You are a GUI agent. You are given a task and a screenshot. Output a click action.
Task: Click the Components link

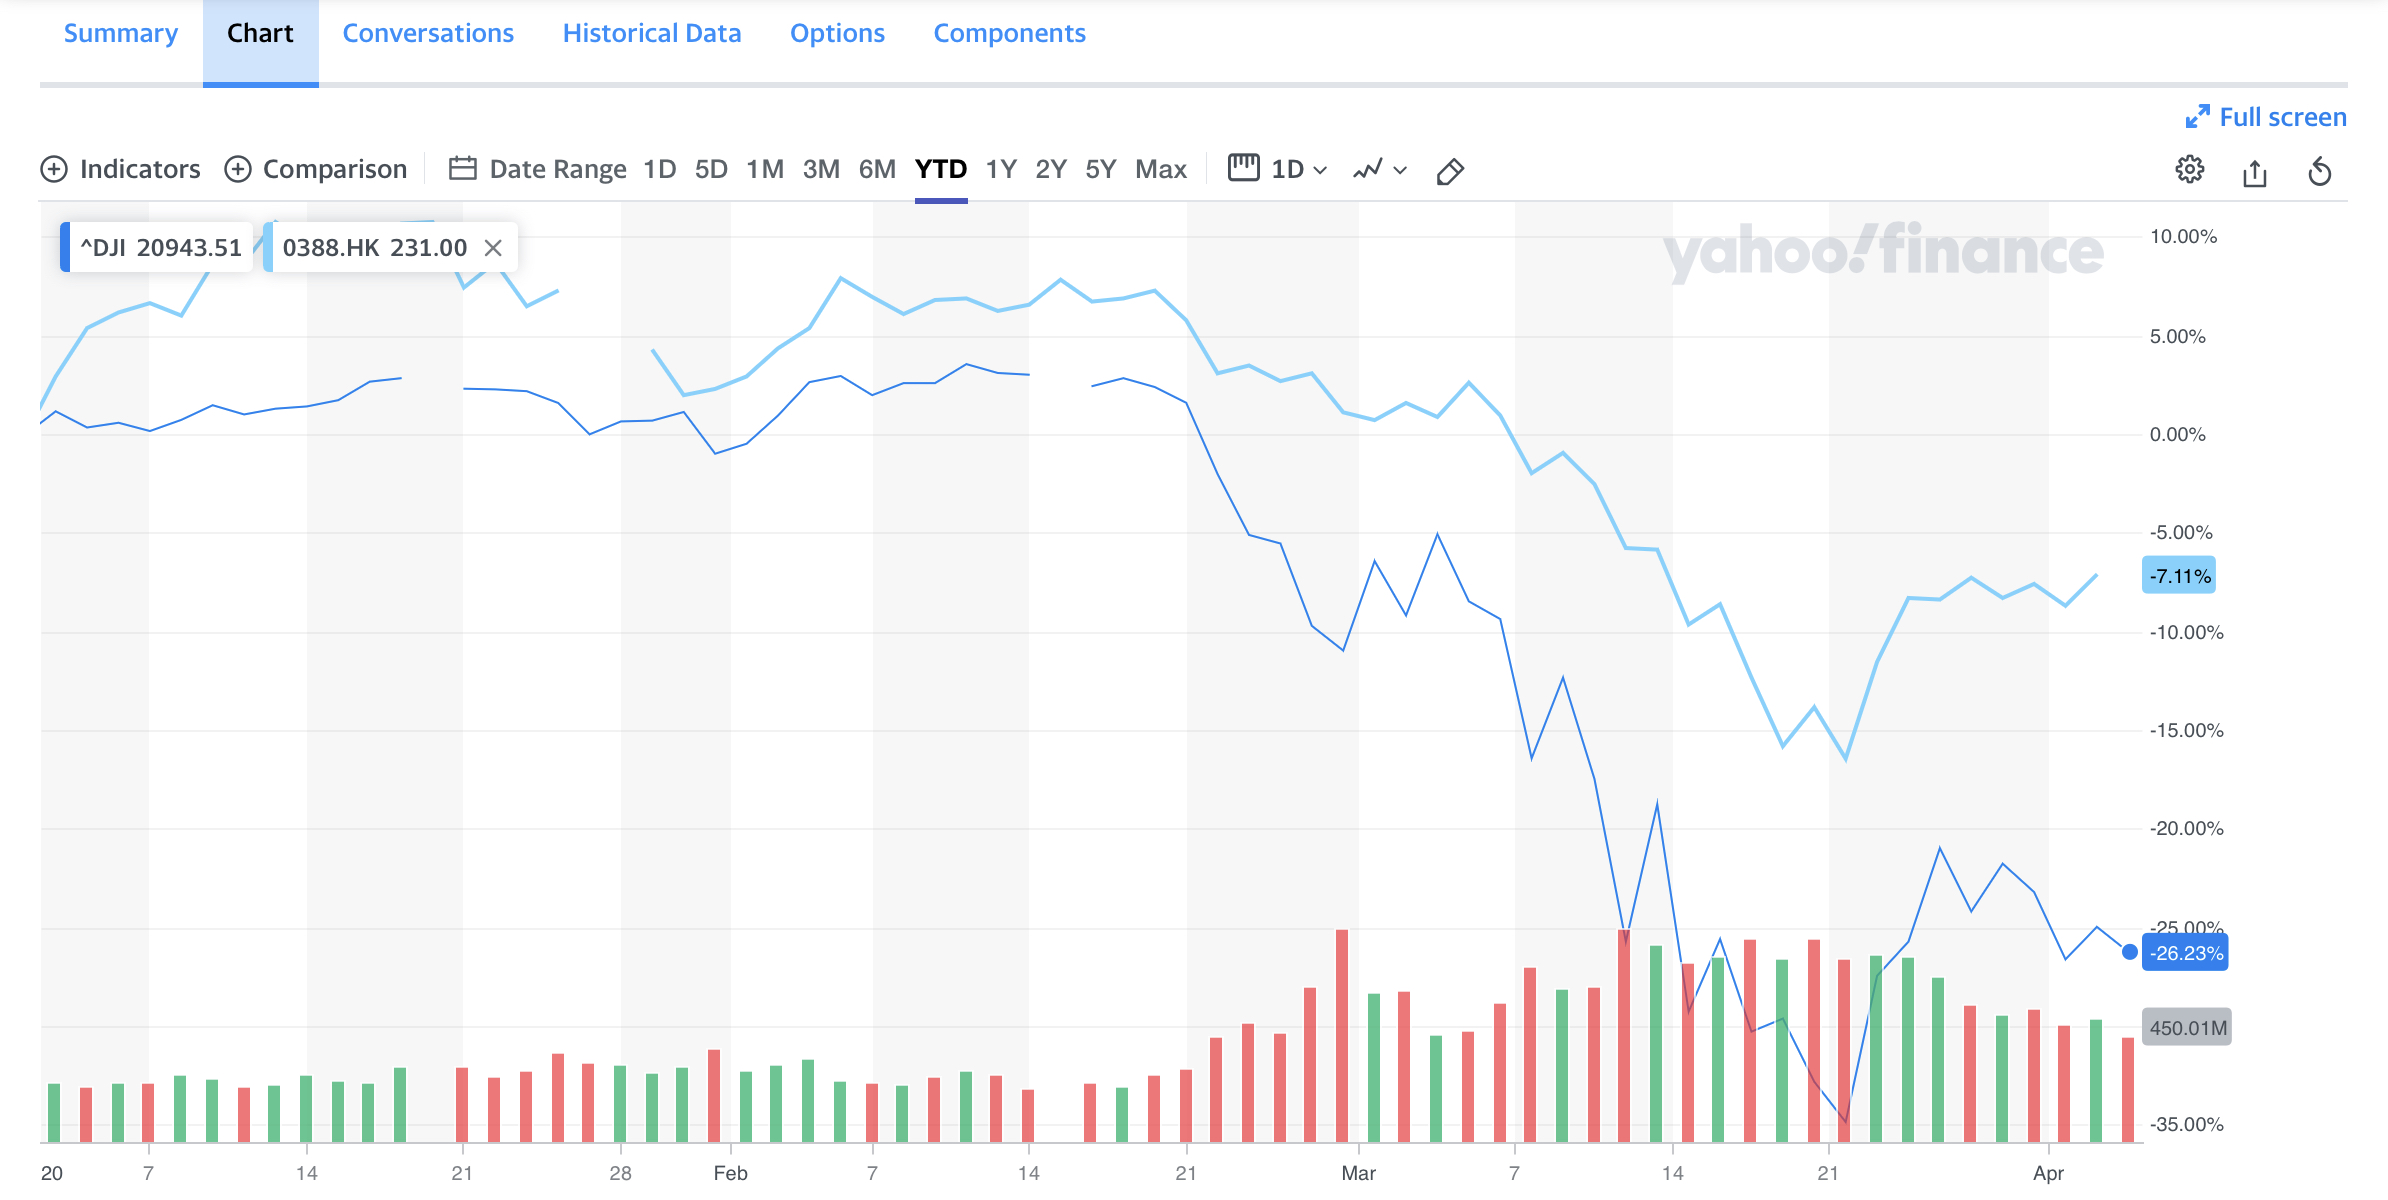click(x=1009, y=33)
